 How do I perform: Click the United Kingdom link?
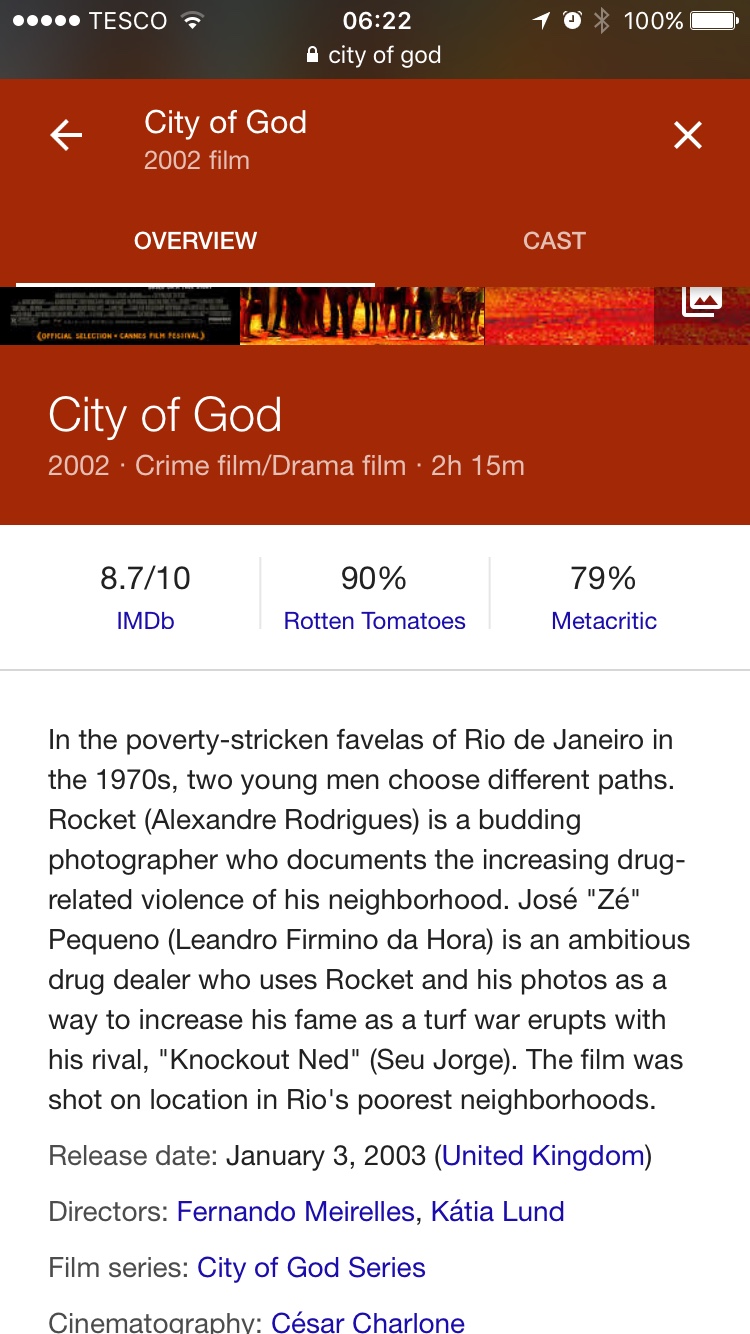[543, 1156]
